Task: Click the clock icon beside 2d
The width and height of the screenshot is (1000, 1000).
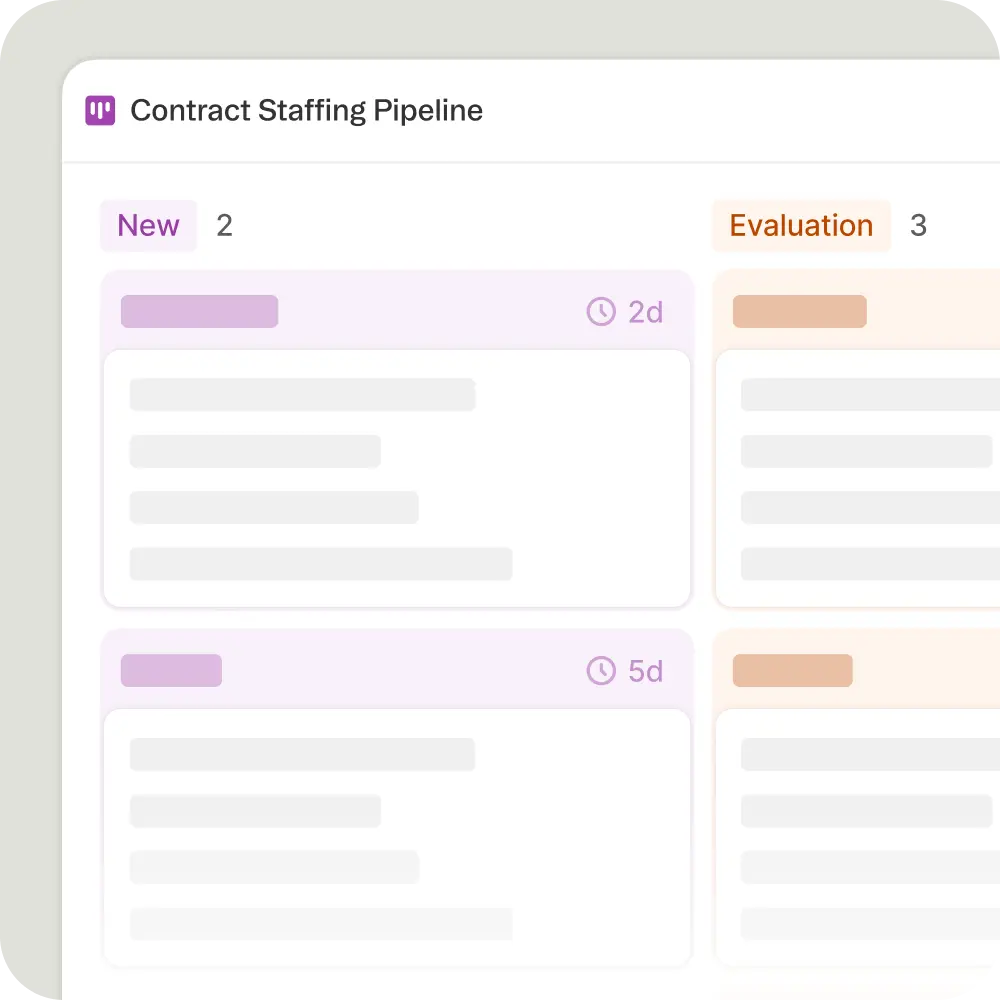Action: tap(600, 312)
